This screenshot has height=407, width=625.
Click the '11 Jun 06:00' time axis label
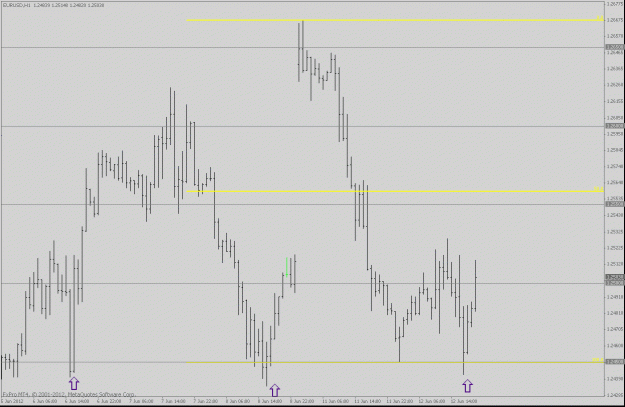(334, 401)
